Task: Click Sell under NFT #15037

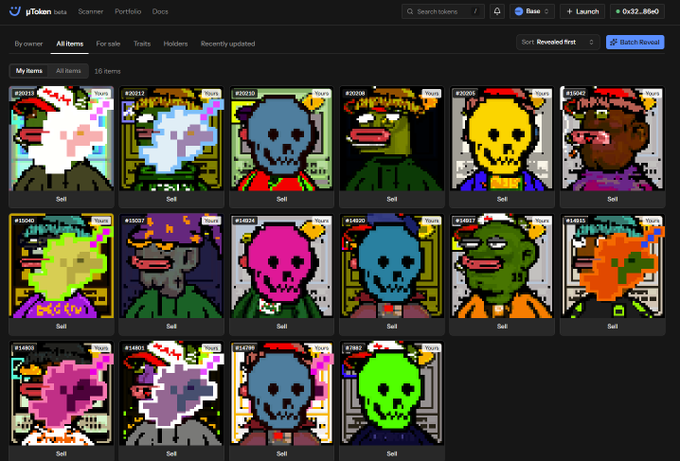Action: pos(171,326)
